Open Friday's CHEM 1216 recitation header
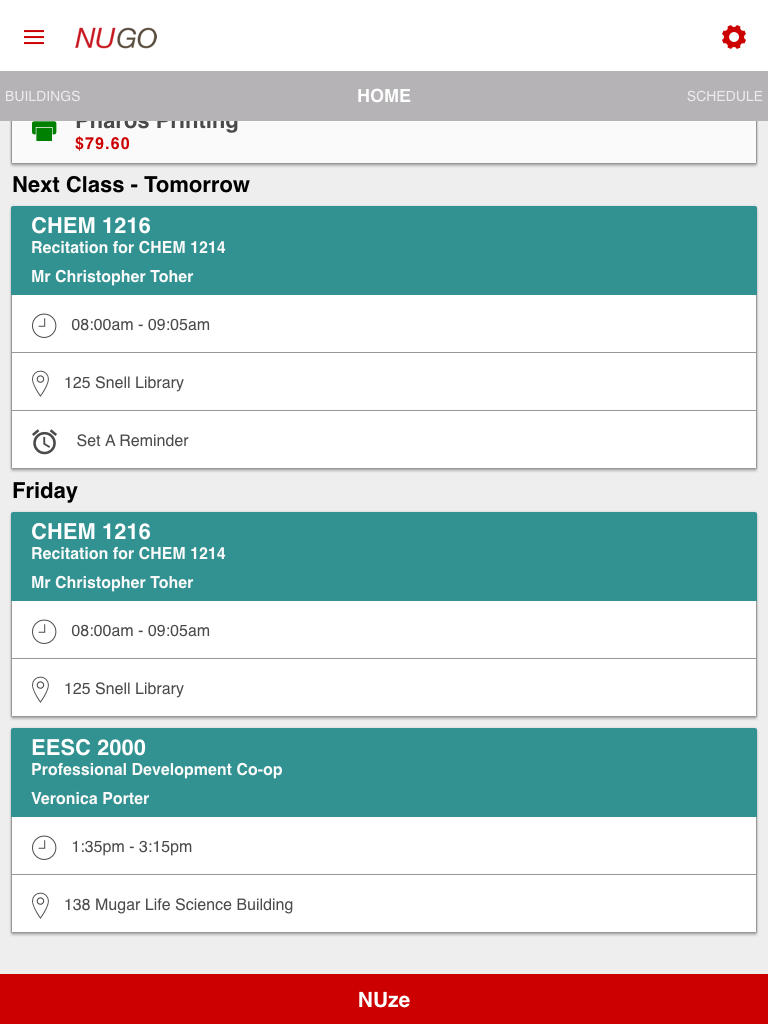The image size is (768, 1024). [384, 556]
